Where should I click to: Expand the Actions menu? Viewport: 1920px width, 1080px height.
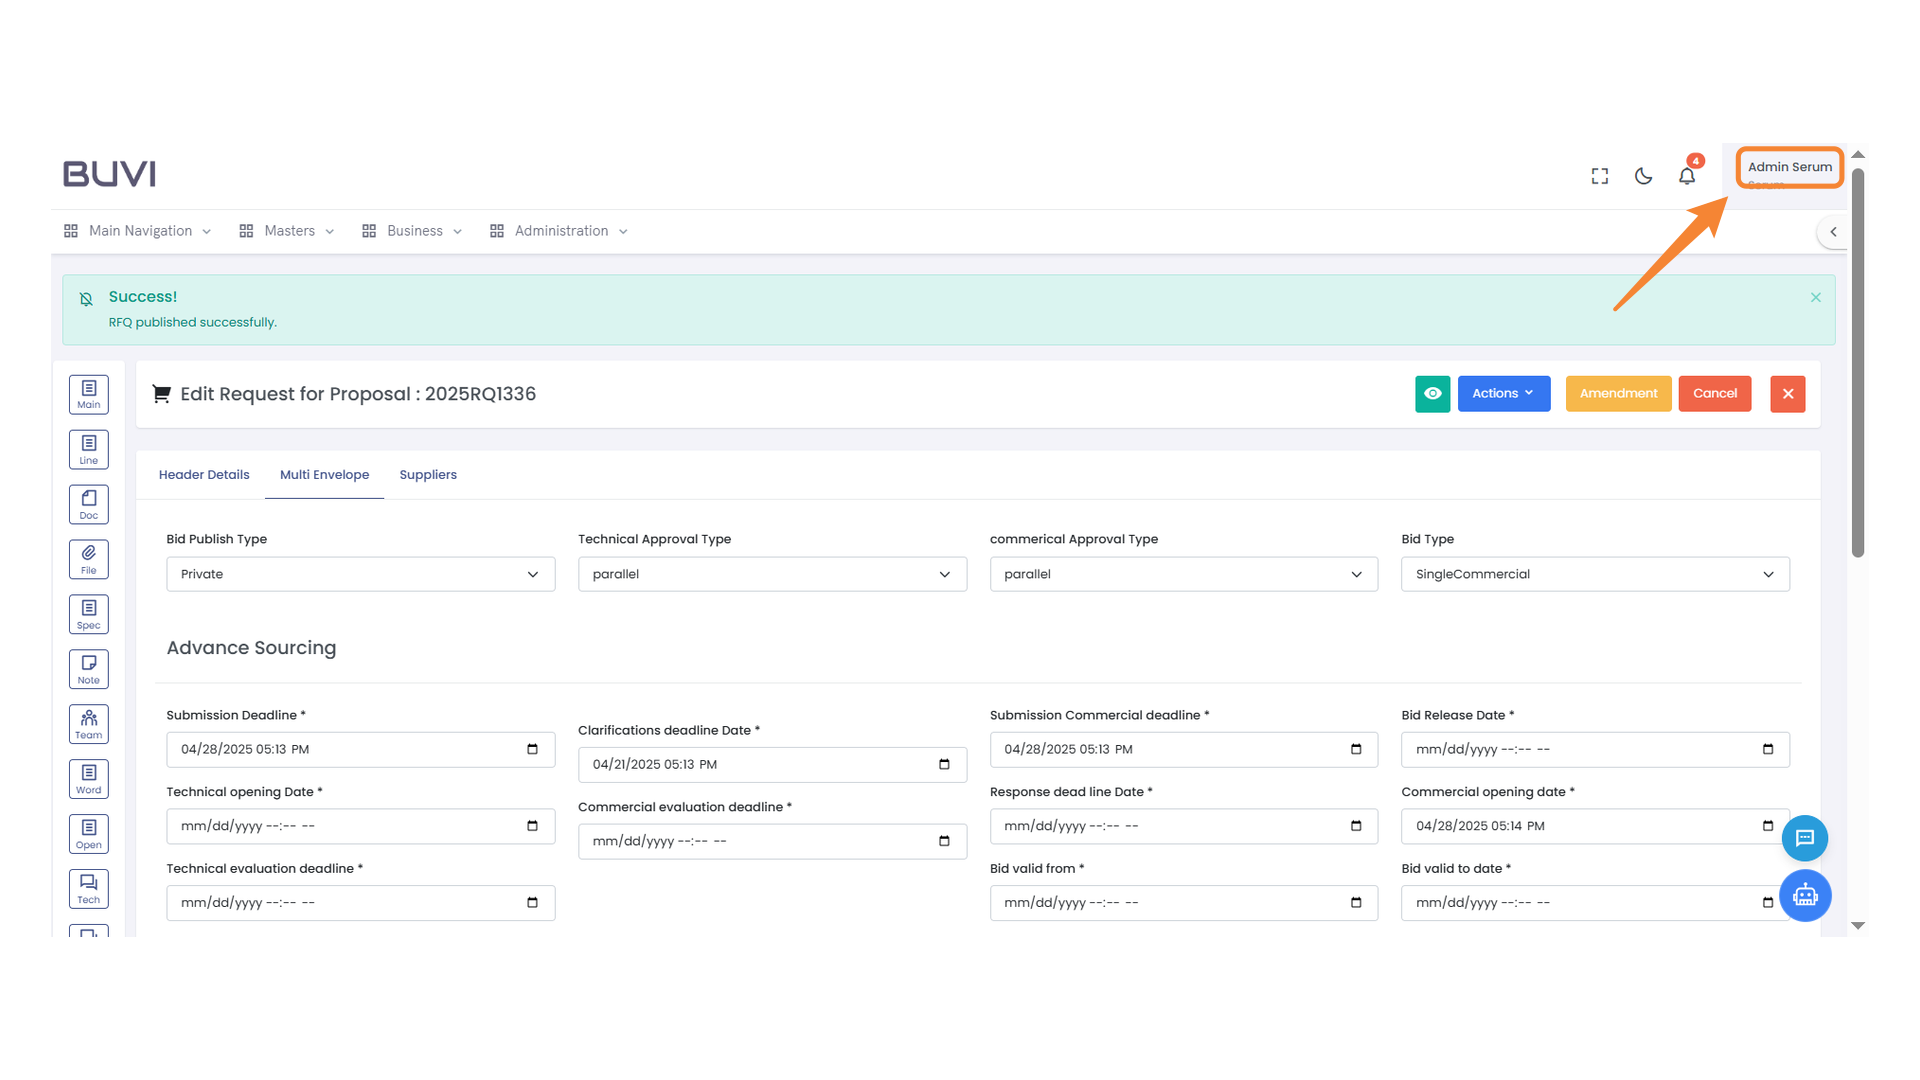tap(1503, 393)
